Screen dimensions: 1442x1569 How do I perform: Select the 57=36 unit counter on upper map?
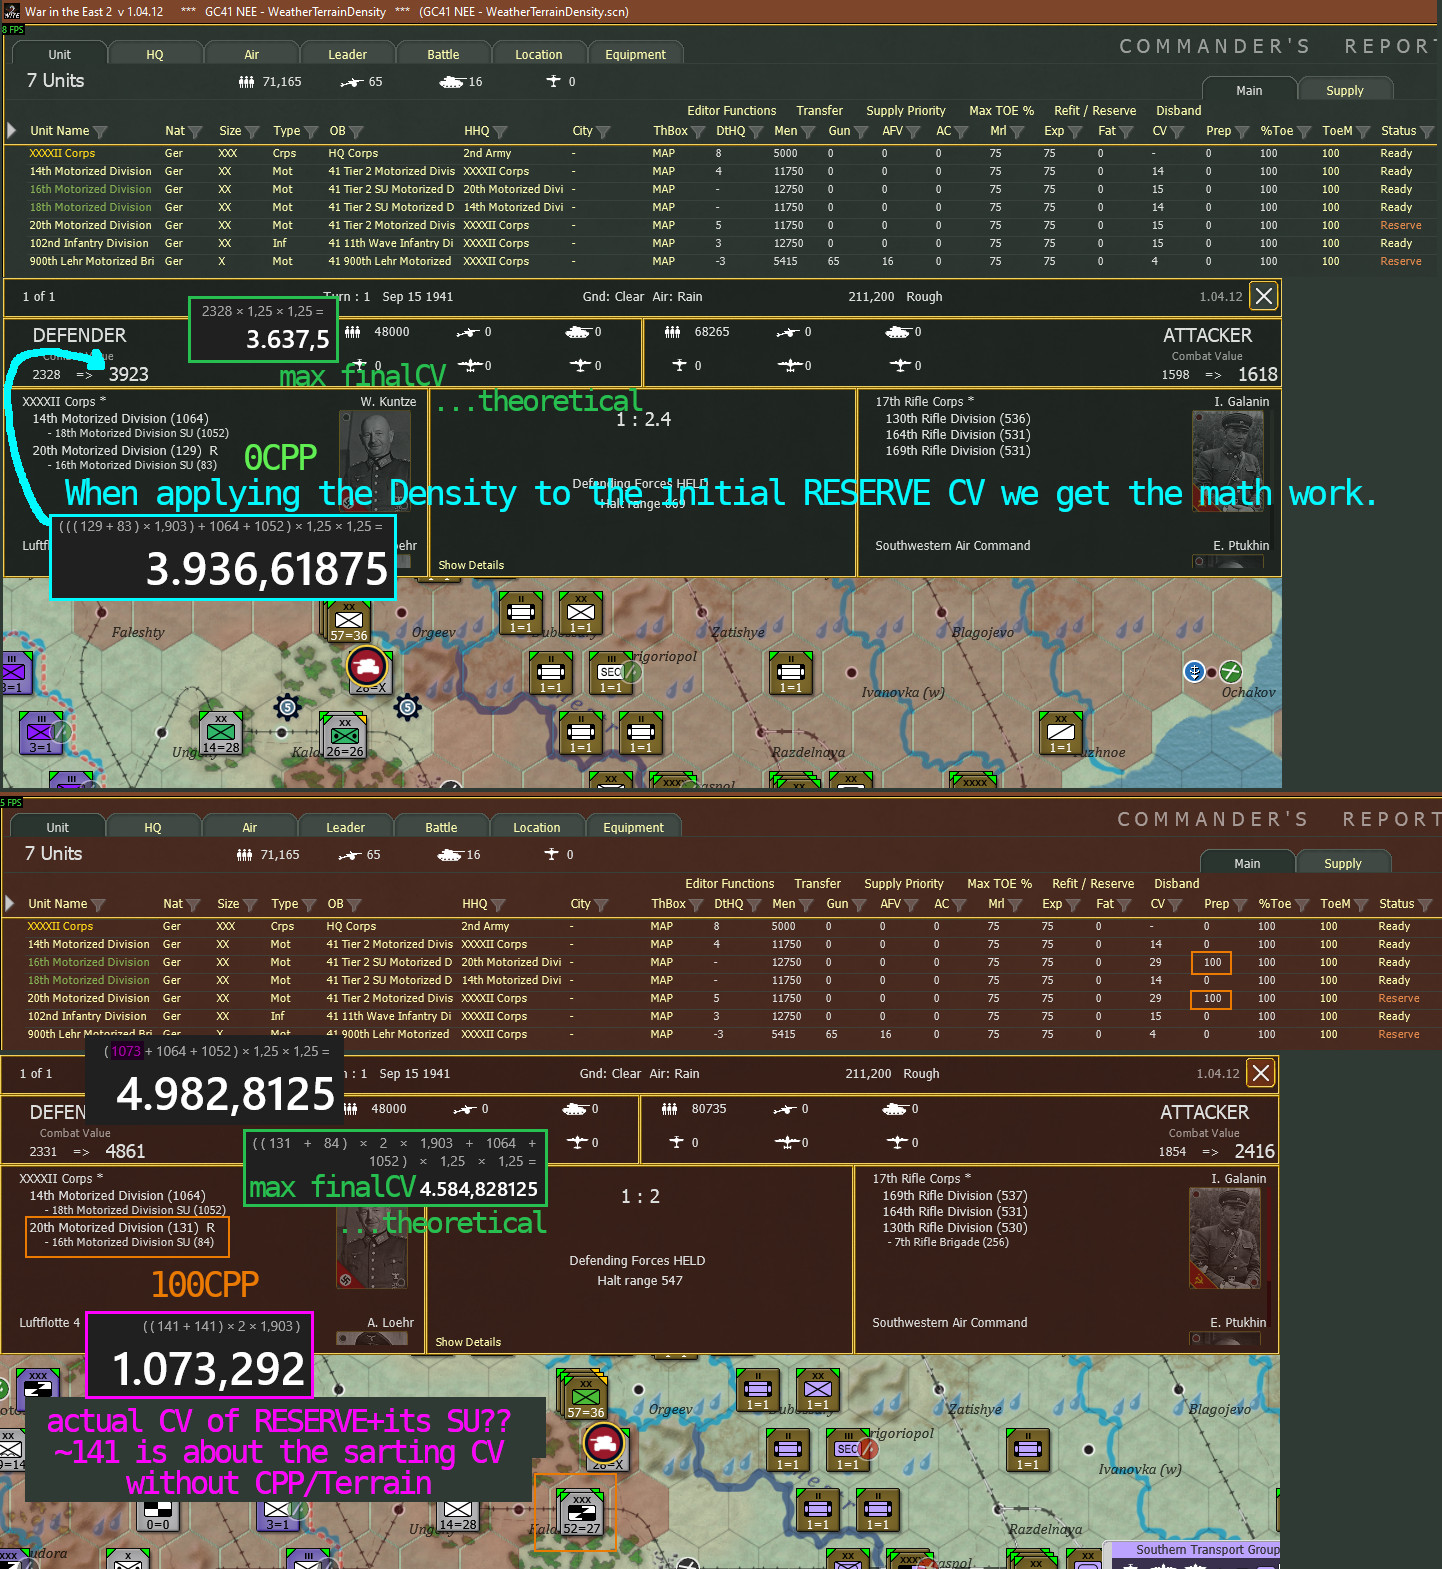(x=348, y=621)
